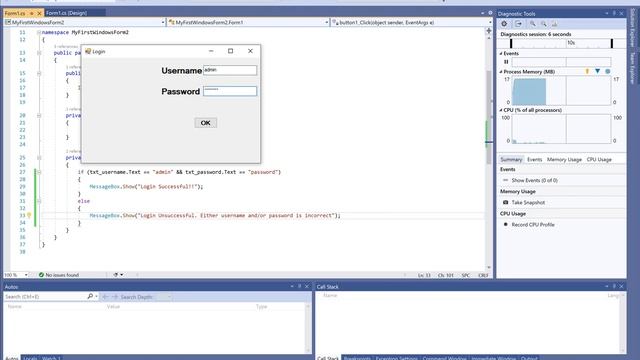Click the Diagnostic Tools select tools/output icon

pyautogui.click(x=518, y=24)
